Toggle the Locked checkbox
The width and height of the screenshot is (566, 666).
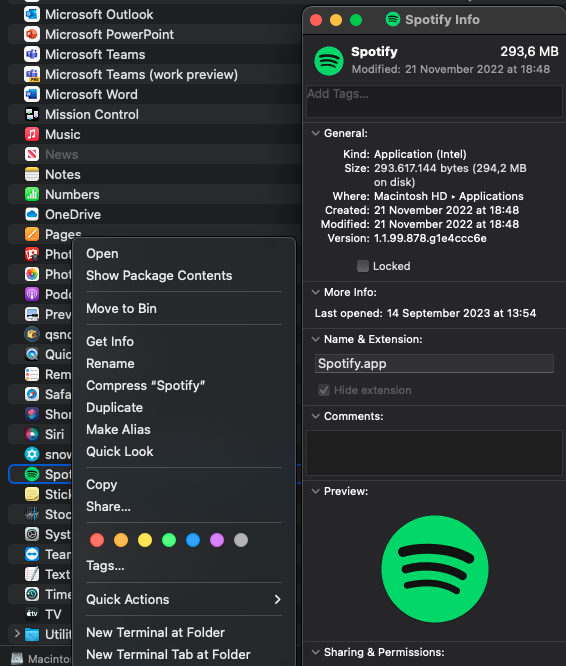363,266
